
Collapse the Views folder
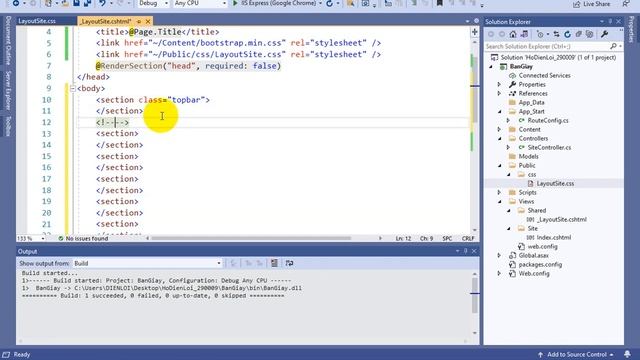500,201
